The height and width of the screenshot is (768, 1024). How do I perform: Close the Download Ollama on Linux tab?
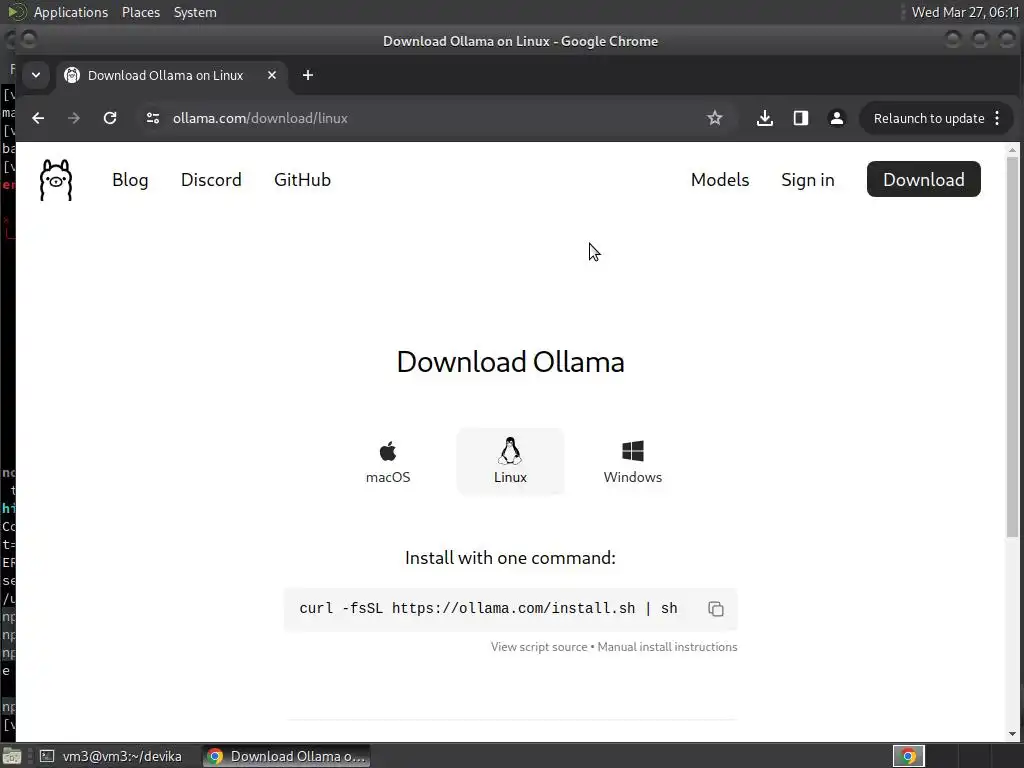[x=272, y=76]
